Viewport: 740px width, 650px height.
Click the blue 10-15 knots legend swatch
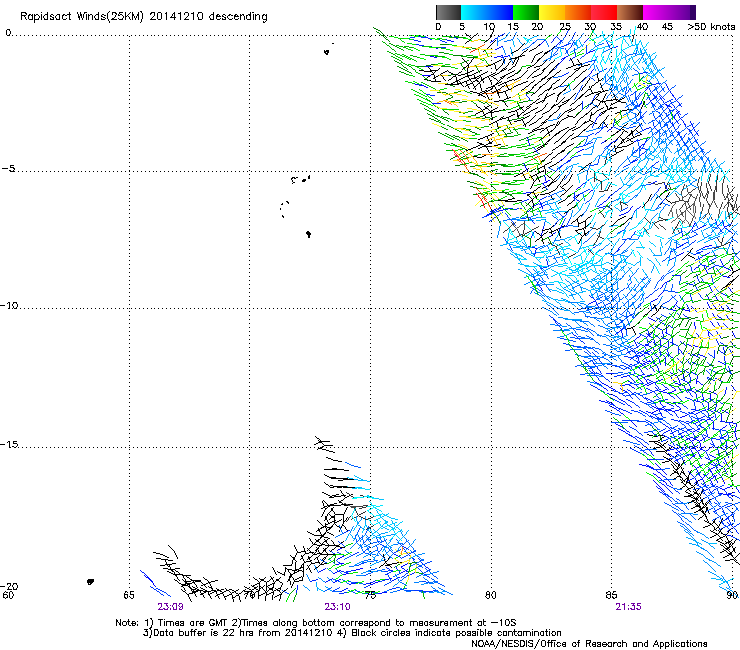pos(500,12)
